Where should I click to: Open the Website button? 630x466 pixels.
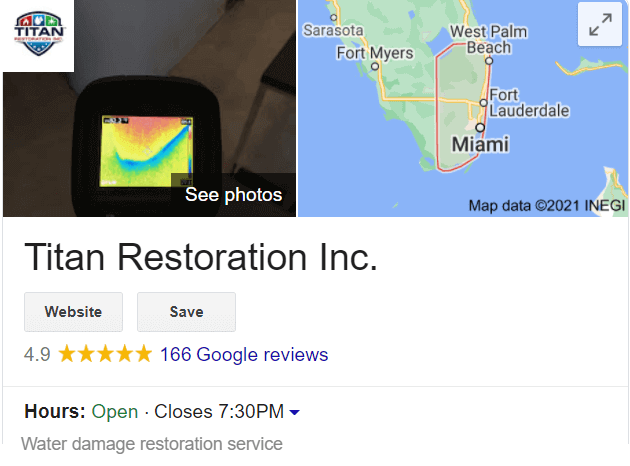coord(74,312)
